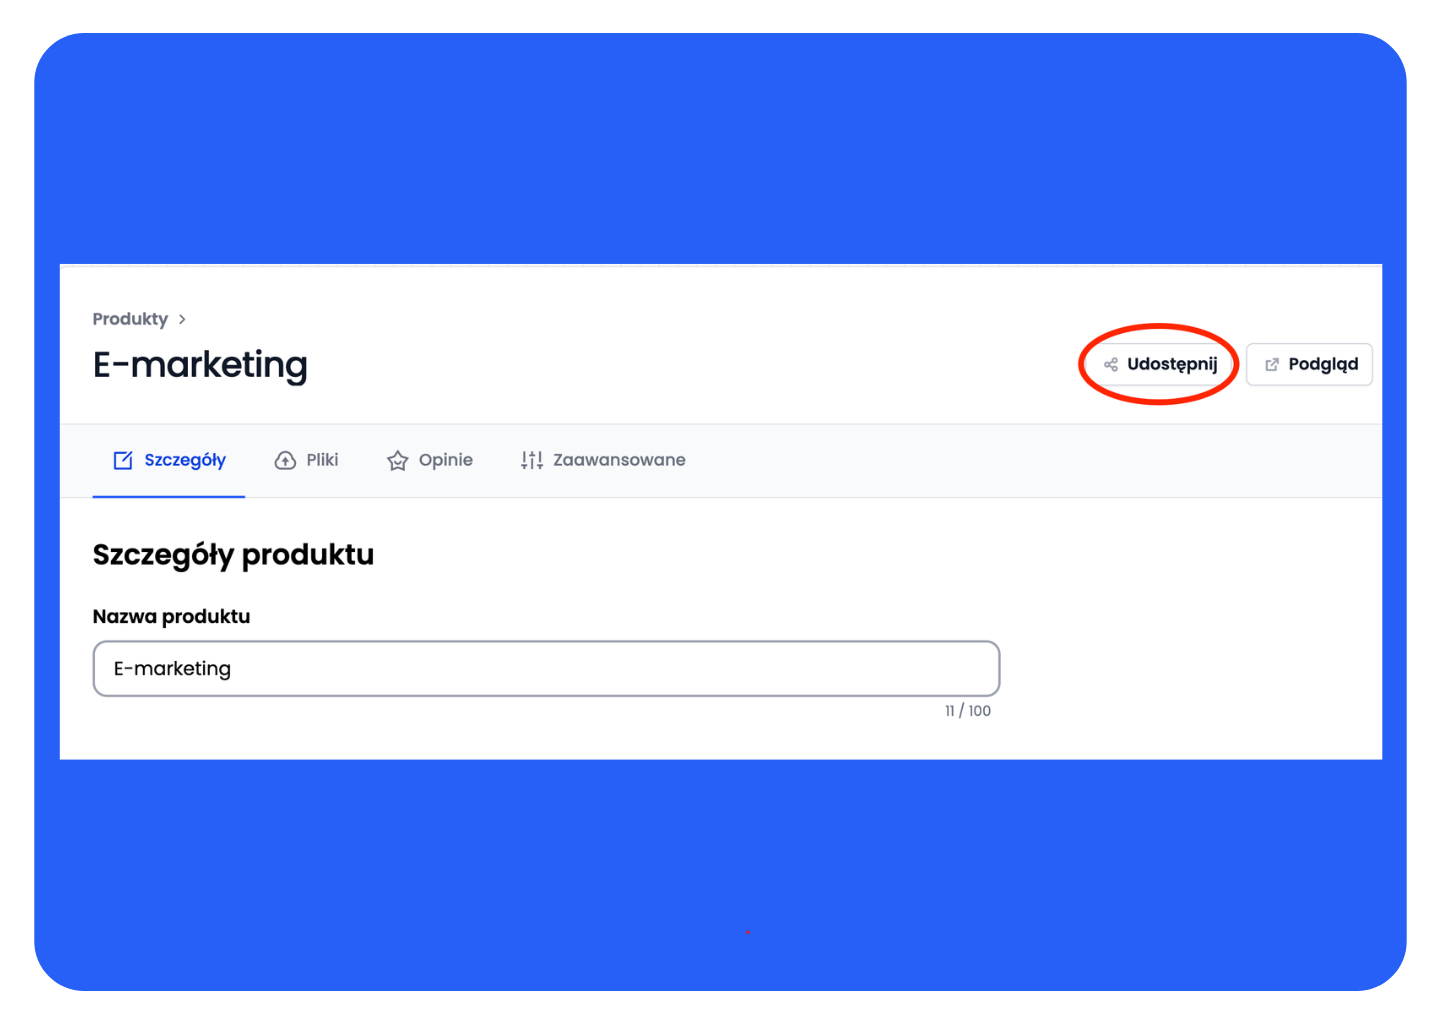1440x1024 pixels.
Task: Click the Szczegóły produktu section heading
Action: 233,555
